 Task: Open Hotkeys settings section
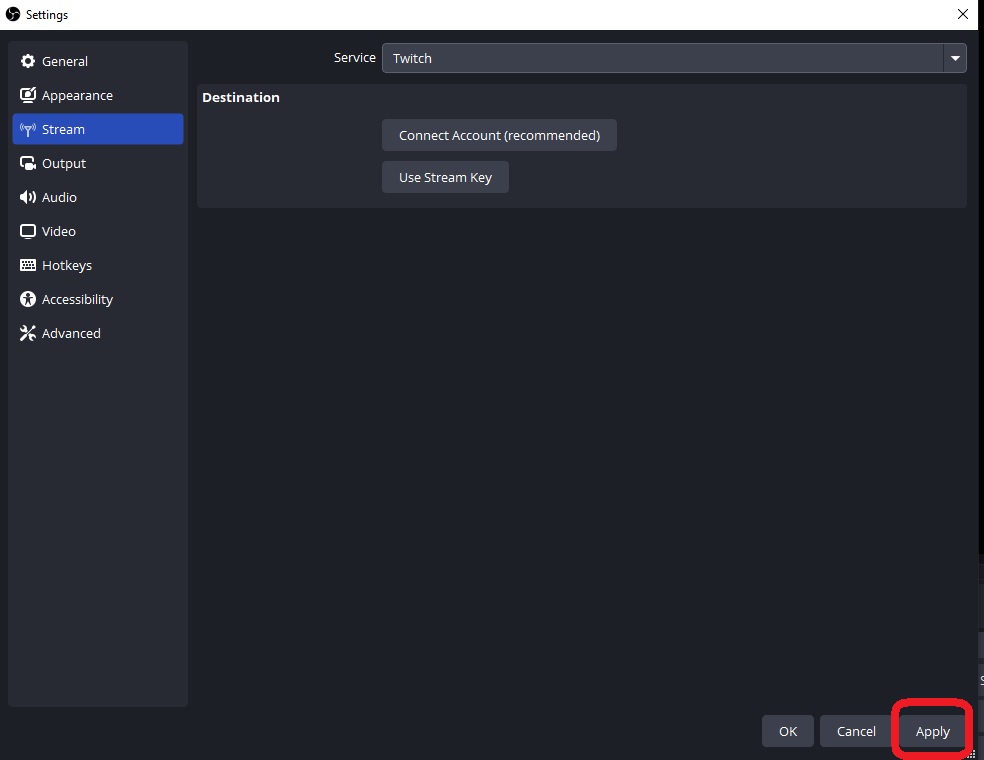pyautogui.click(x=98, y=265)
